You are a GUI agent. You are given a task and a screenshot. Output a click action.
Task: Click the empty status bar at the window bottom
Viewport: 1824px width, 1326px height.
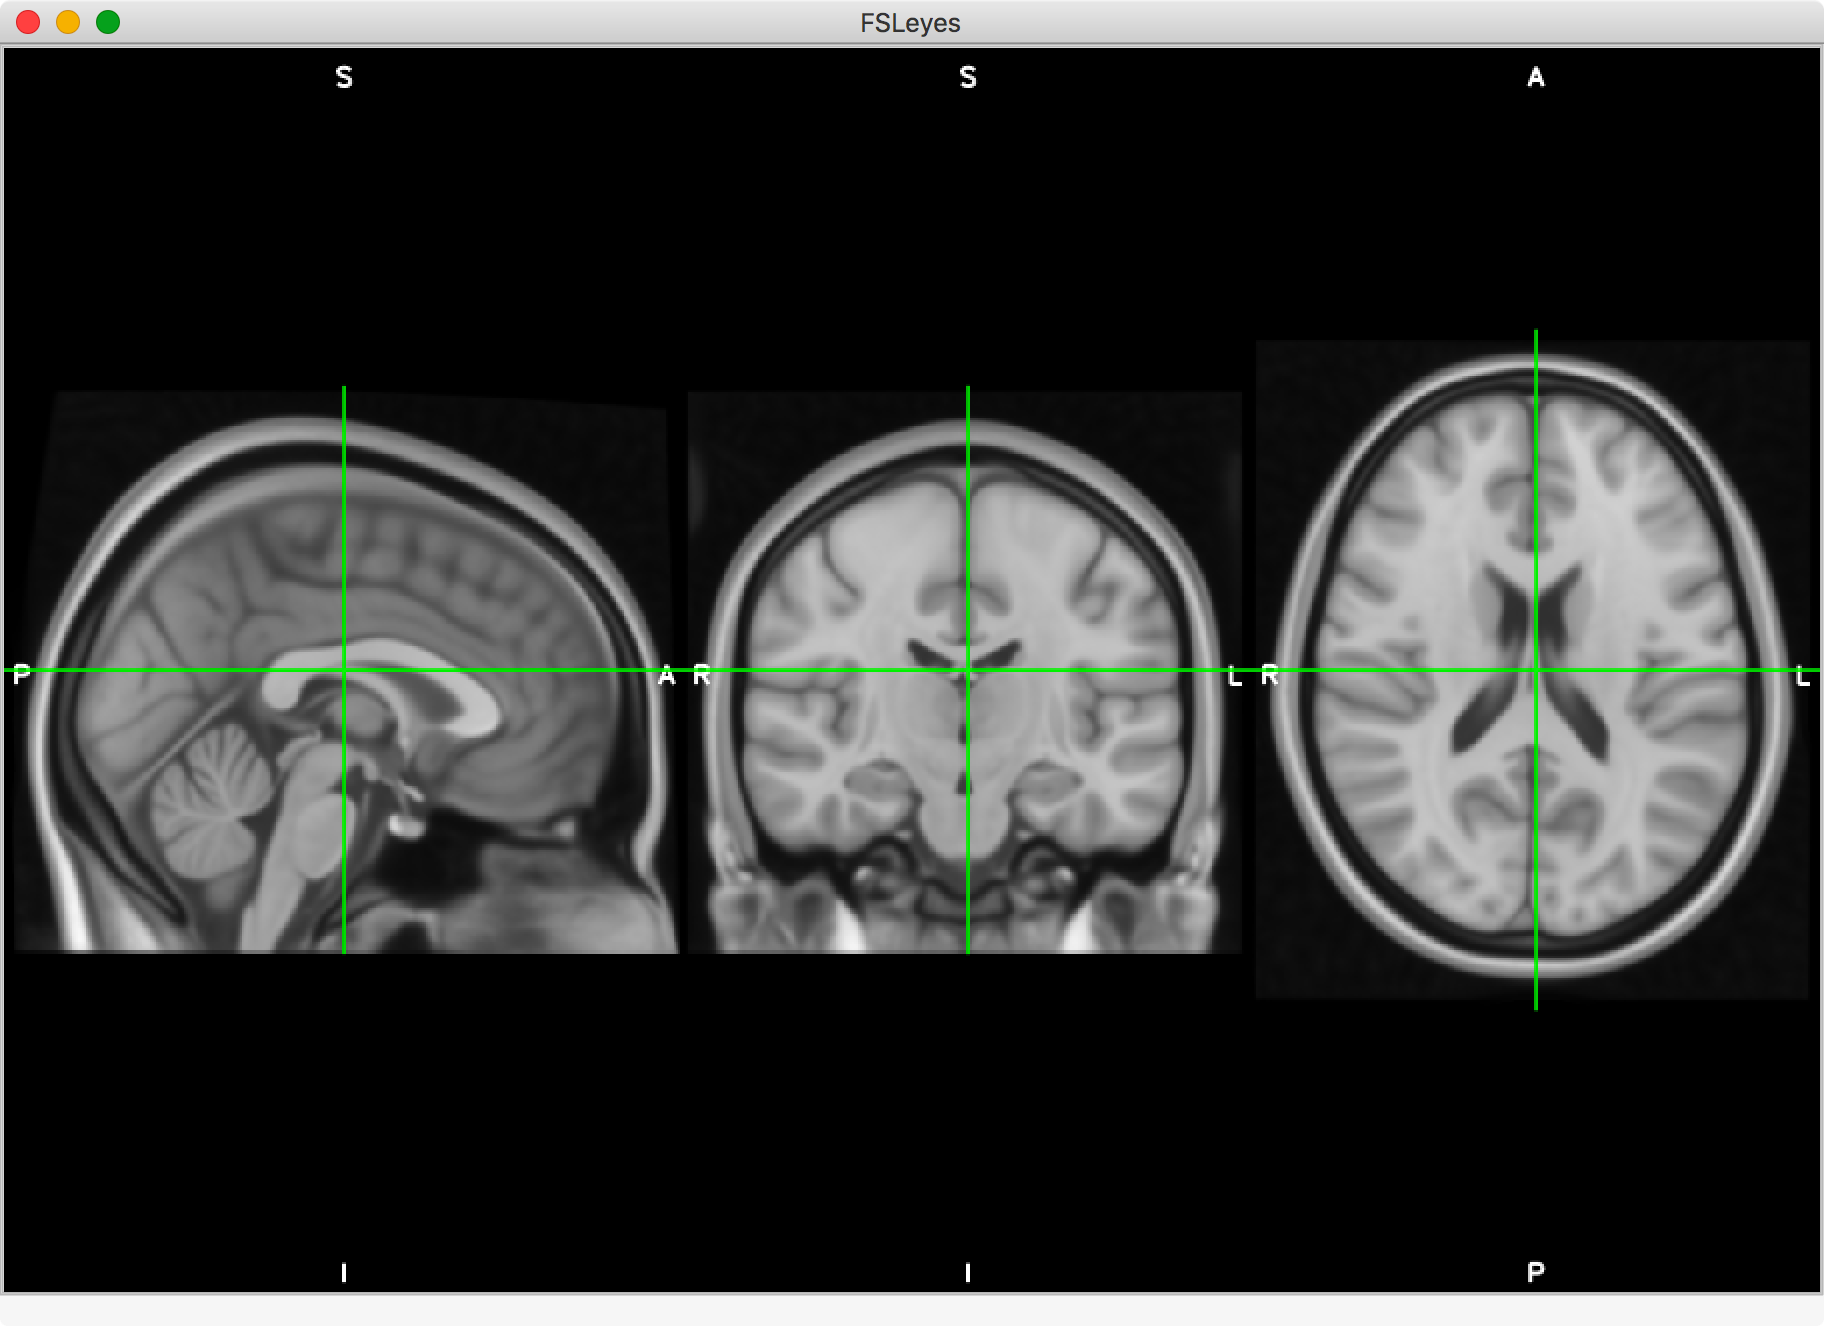tap(912, 1312)
